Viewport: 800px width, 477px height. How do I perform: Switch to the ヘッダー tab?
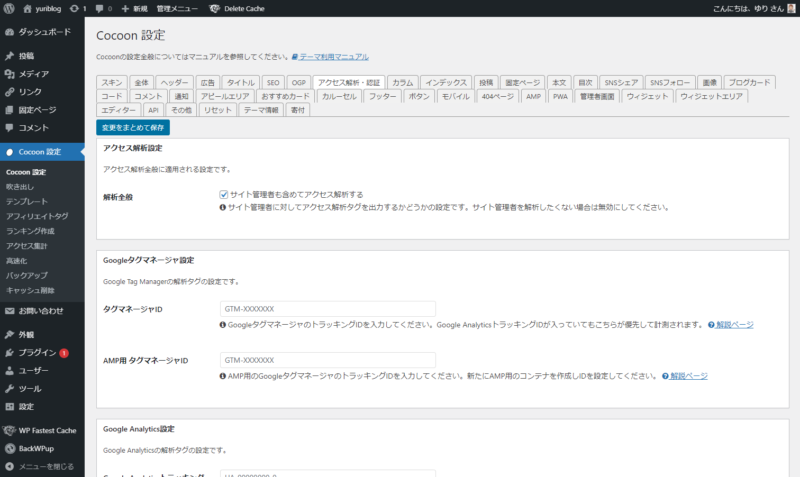[x=174, y=82]
